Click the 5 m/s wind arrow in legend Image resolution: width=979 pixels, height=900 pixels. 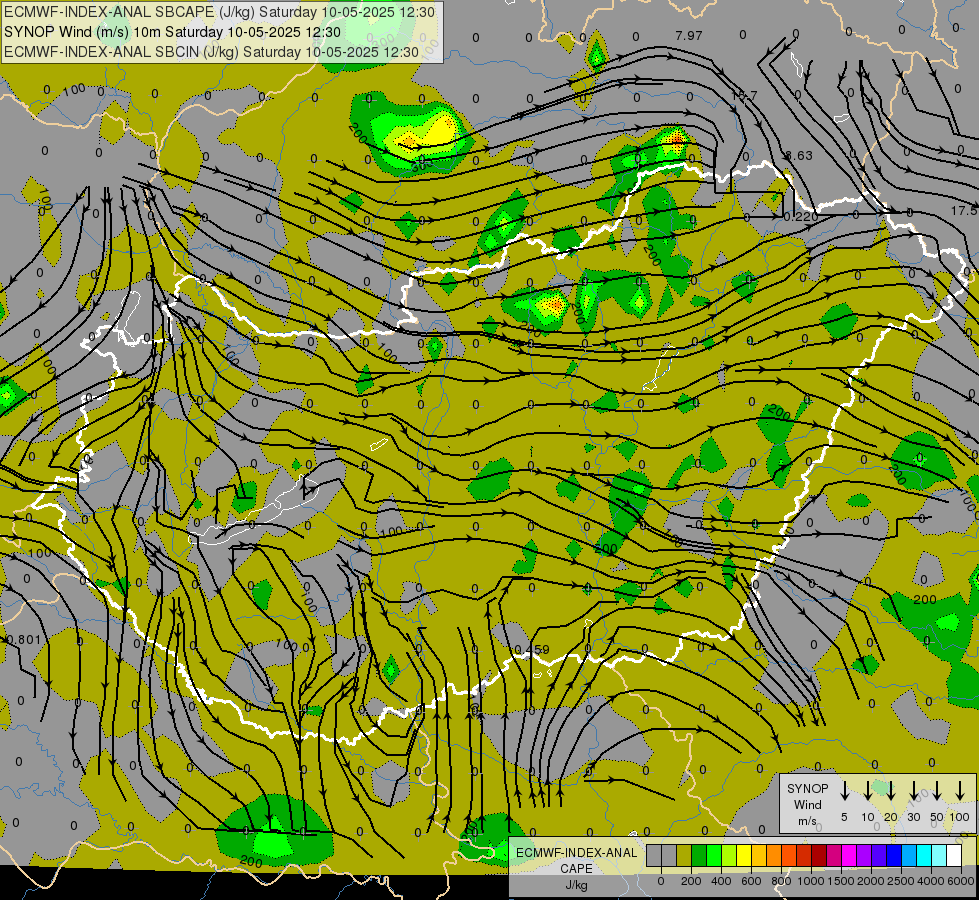pyautogui.click(x=844, y=791)
